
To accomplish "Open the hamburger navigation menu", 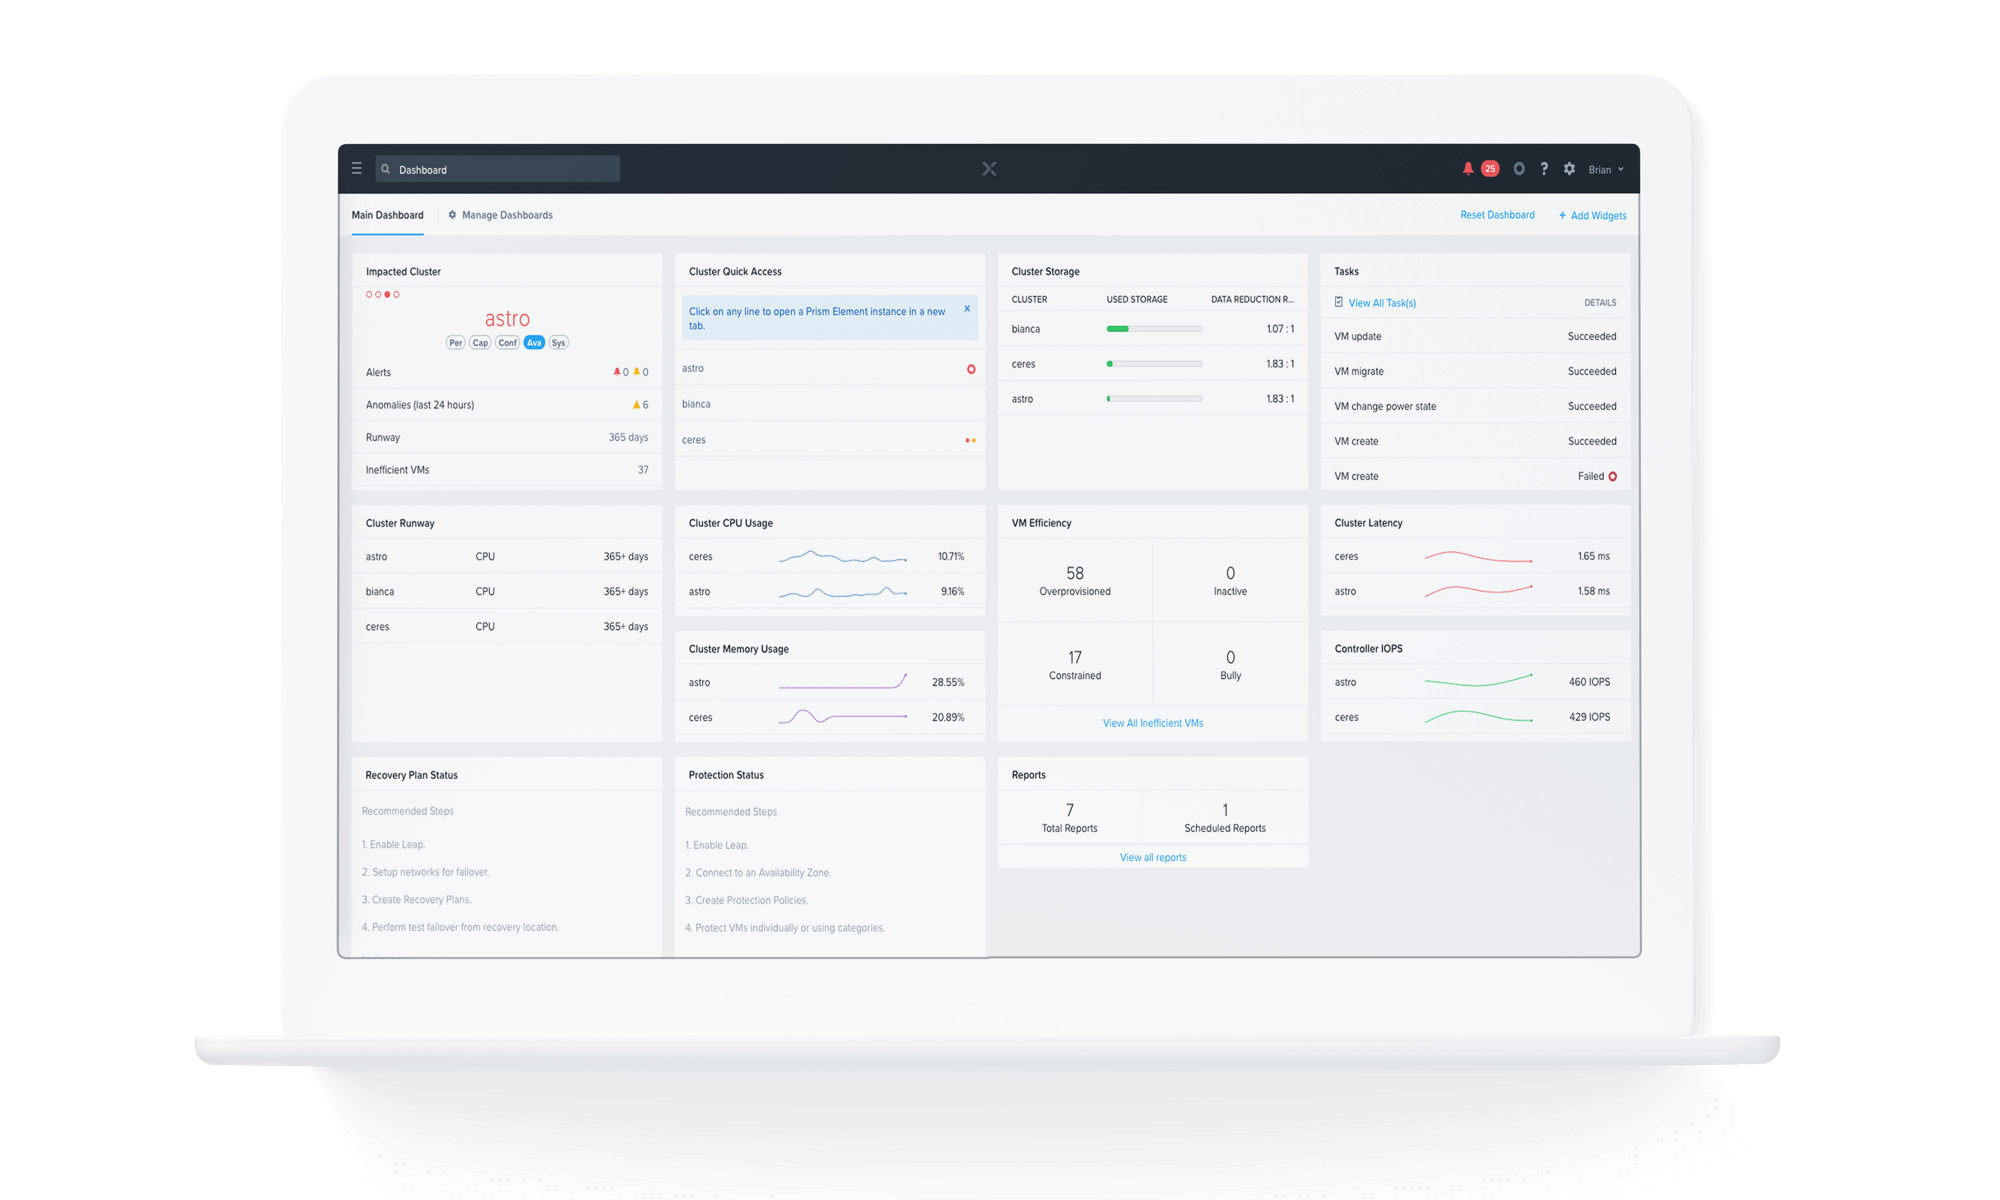I will pyautogui.click(x=357, y=169).
